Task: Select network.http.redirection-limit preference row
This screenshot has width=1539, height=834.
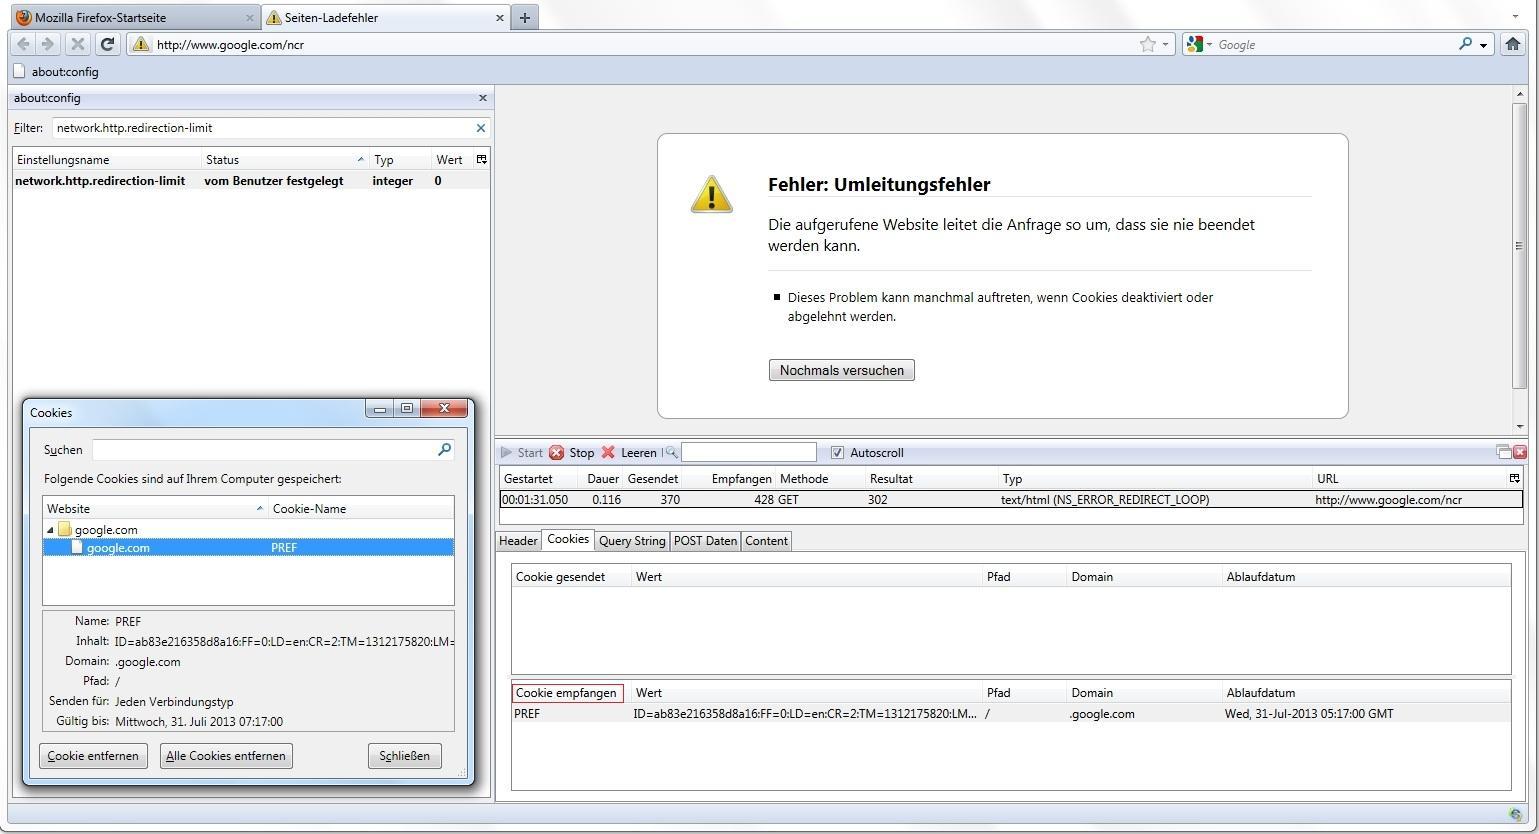Action: point(251,181)
